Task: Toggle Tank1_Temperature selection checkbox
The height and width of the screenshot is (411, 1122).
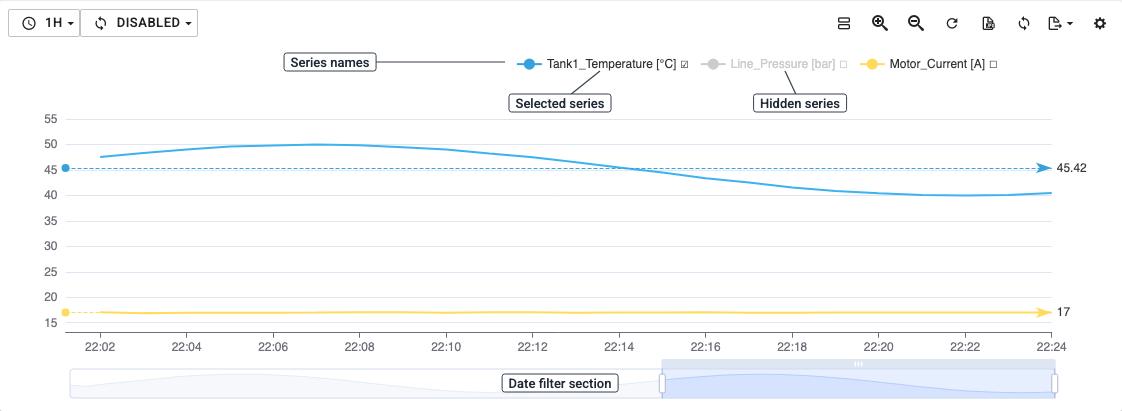Action: (x=685, y=64)
